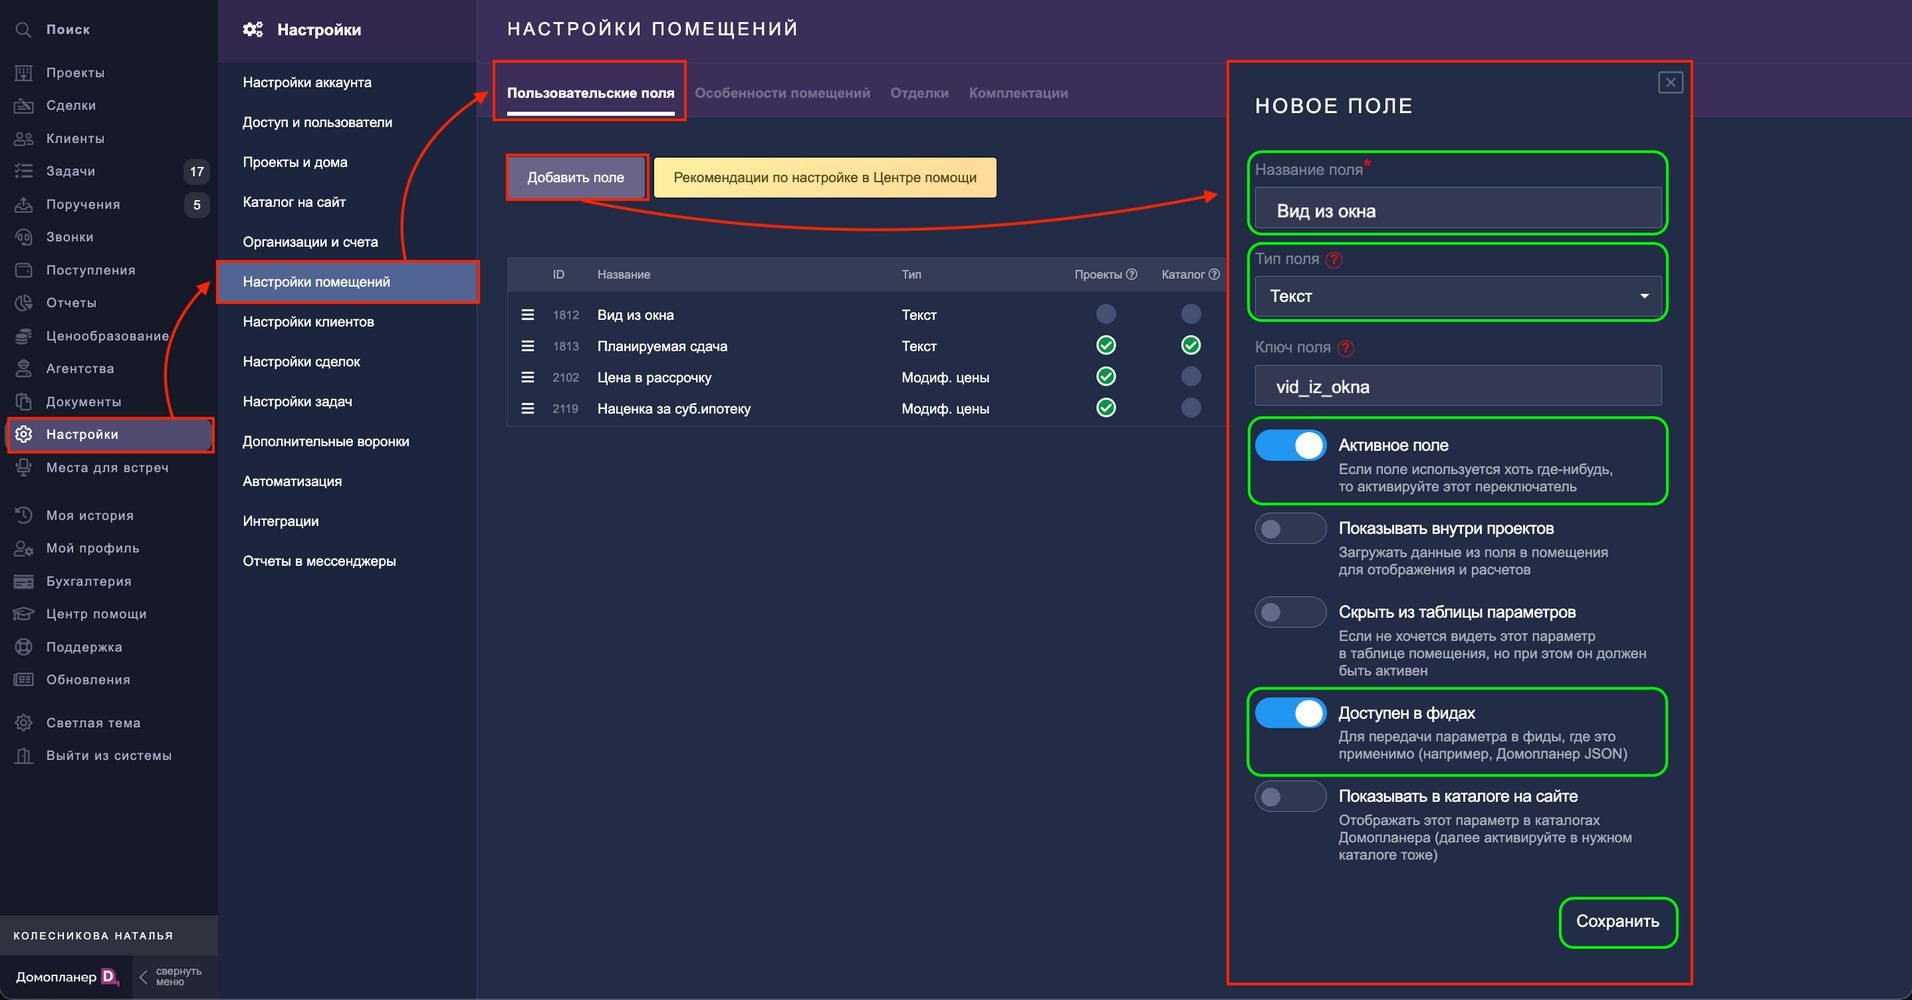Open Reports pie chart icon
The height and width of the screenshot is (1000, 1912).
click(24, 303)
